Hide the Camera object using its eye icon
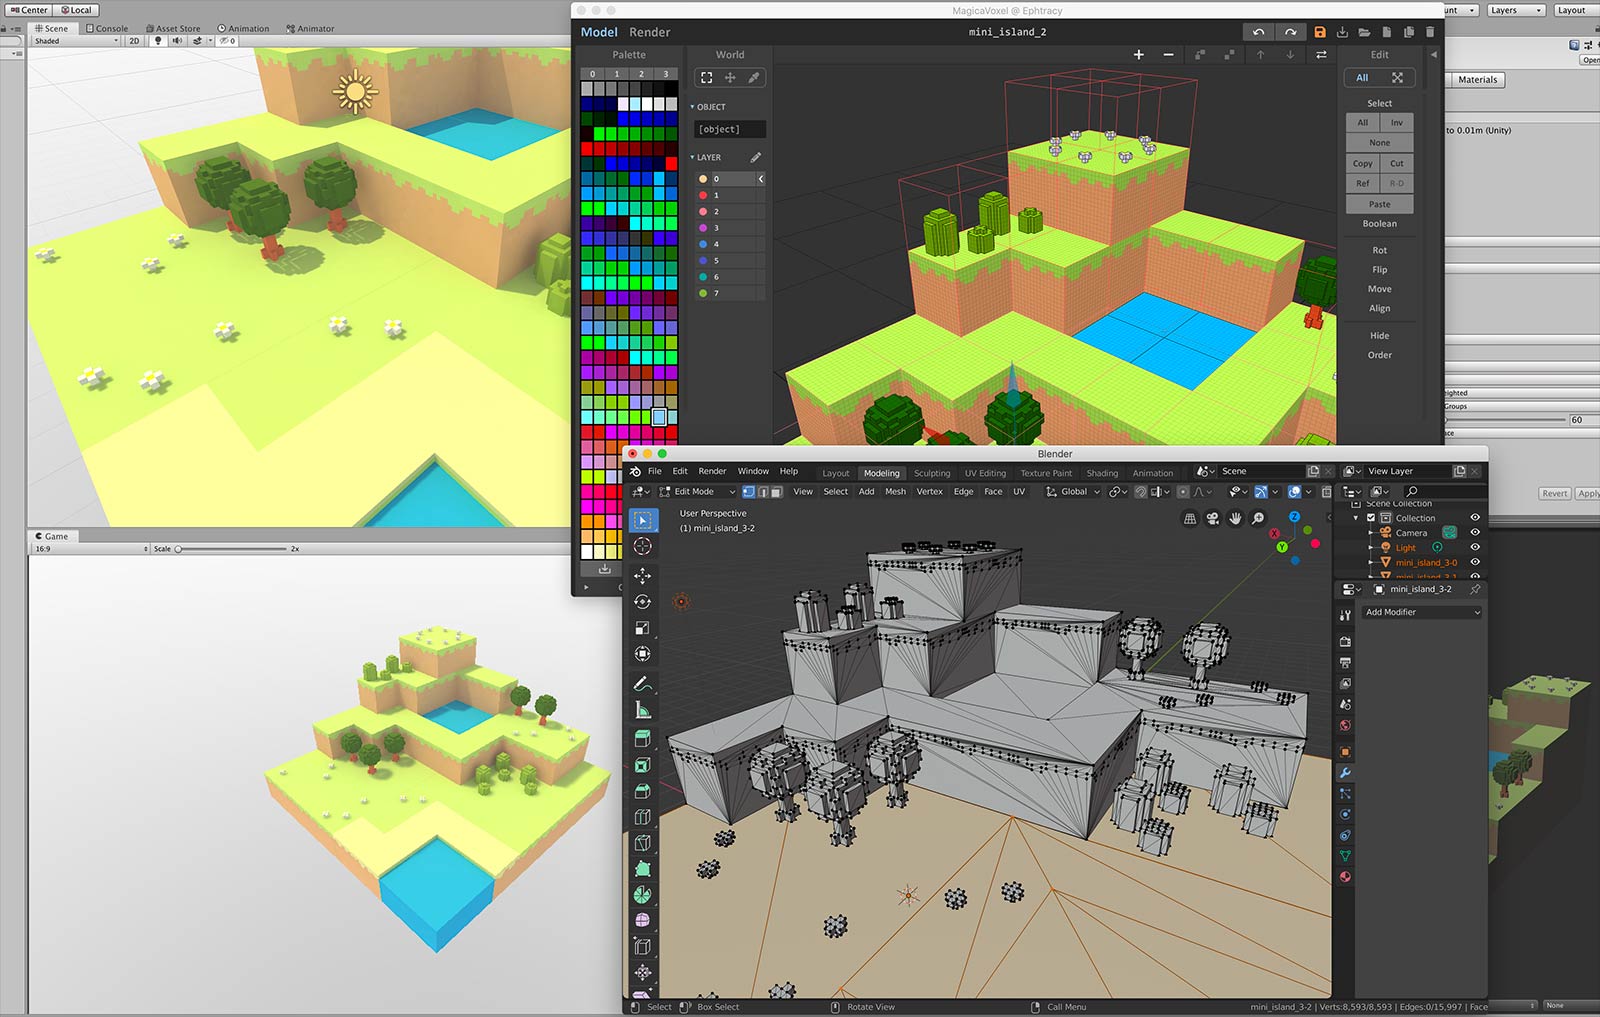The image size is (1600, 1017). [x=1475, y=532]
